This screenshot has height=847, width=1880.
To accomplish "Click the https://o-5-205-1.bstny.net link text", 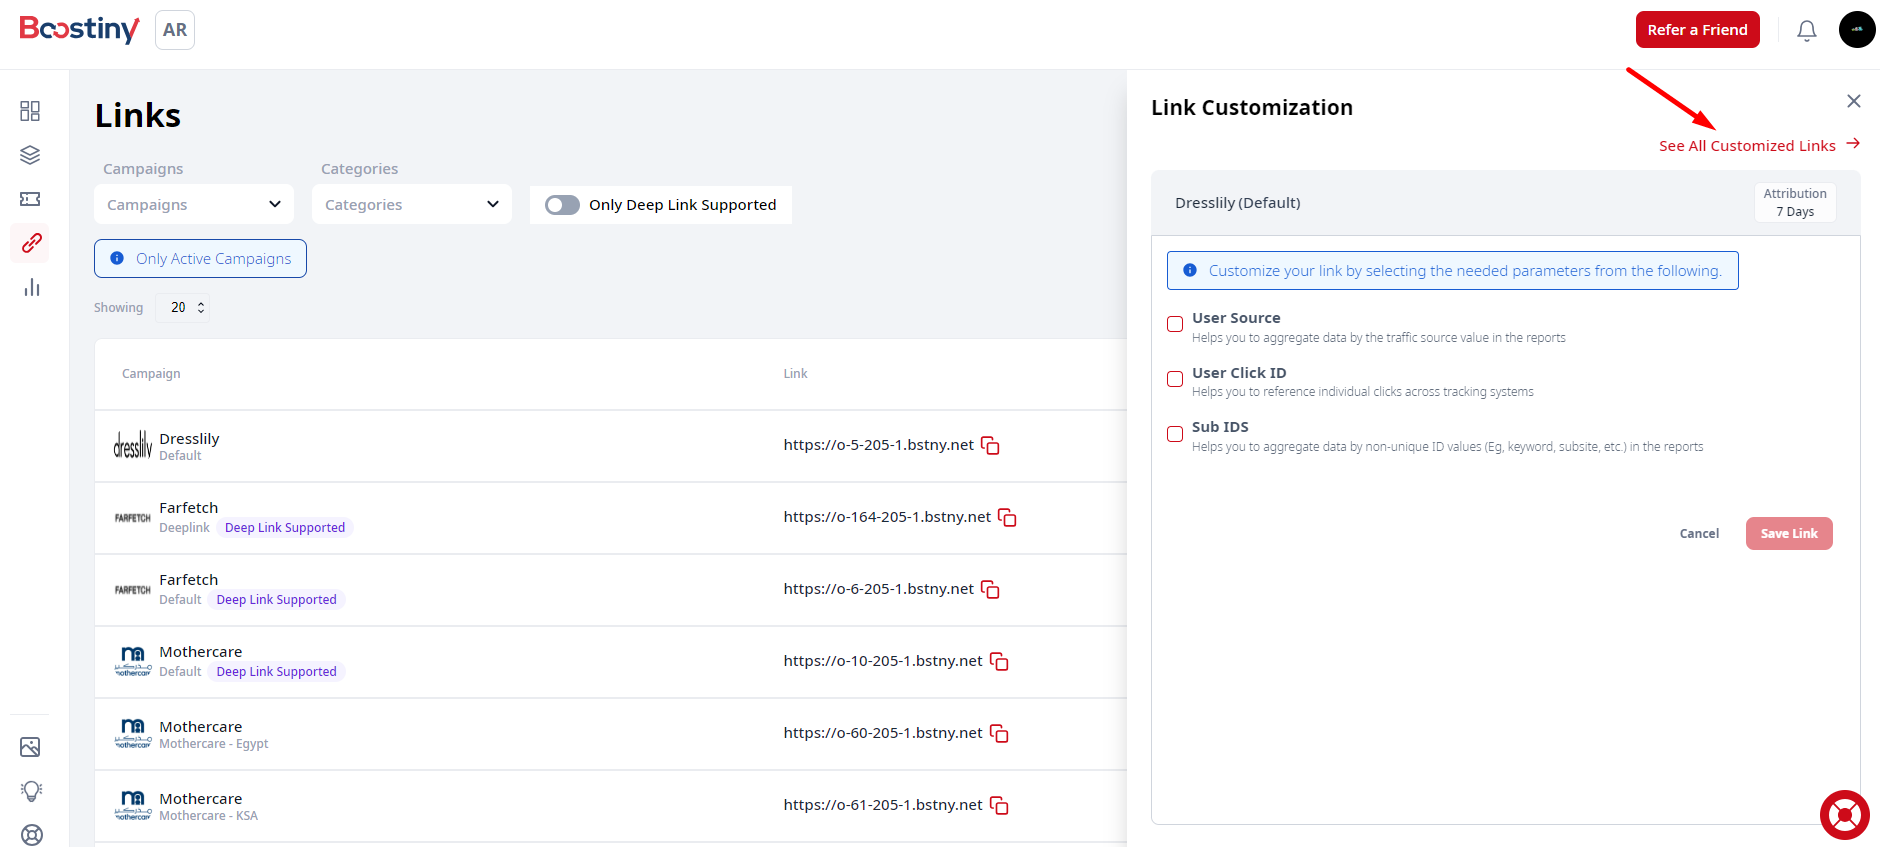I will (x=878, y=445).
